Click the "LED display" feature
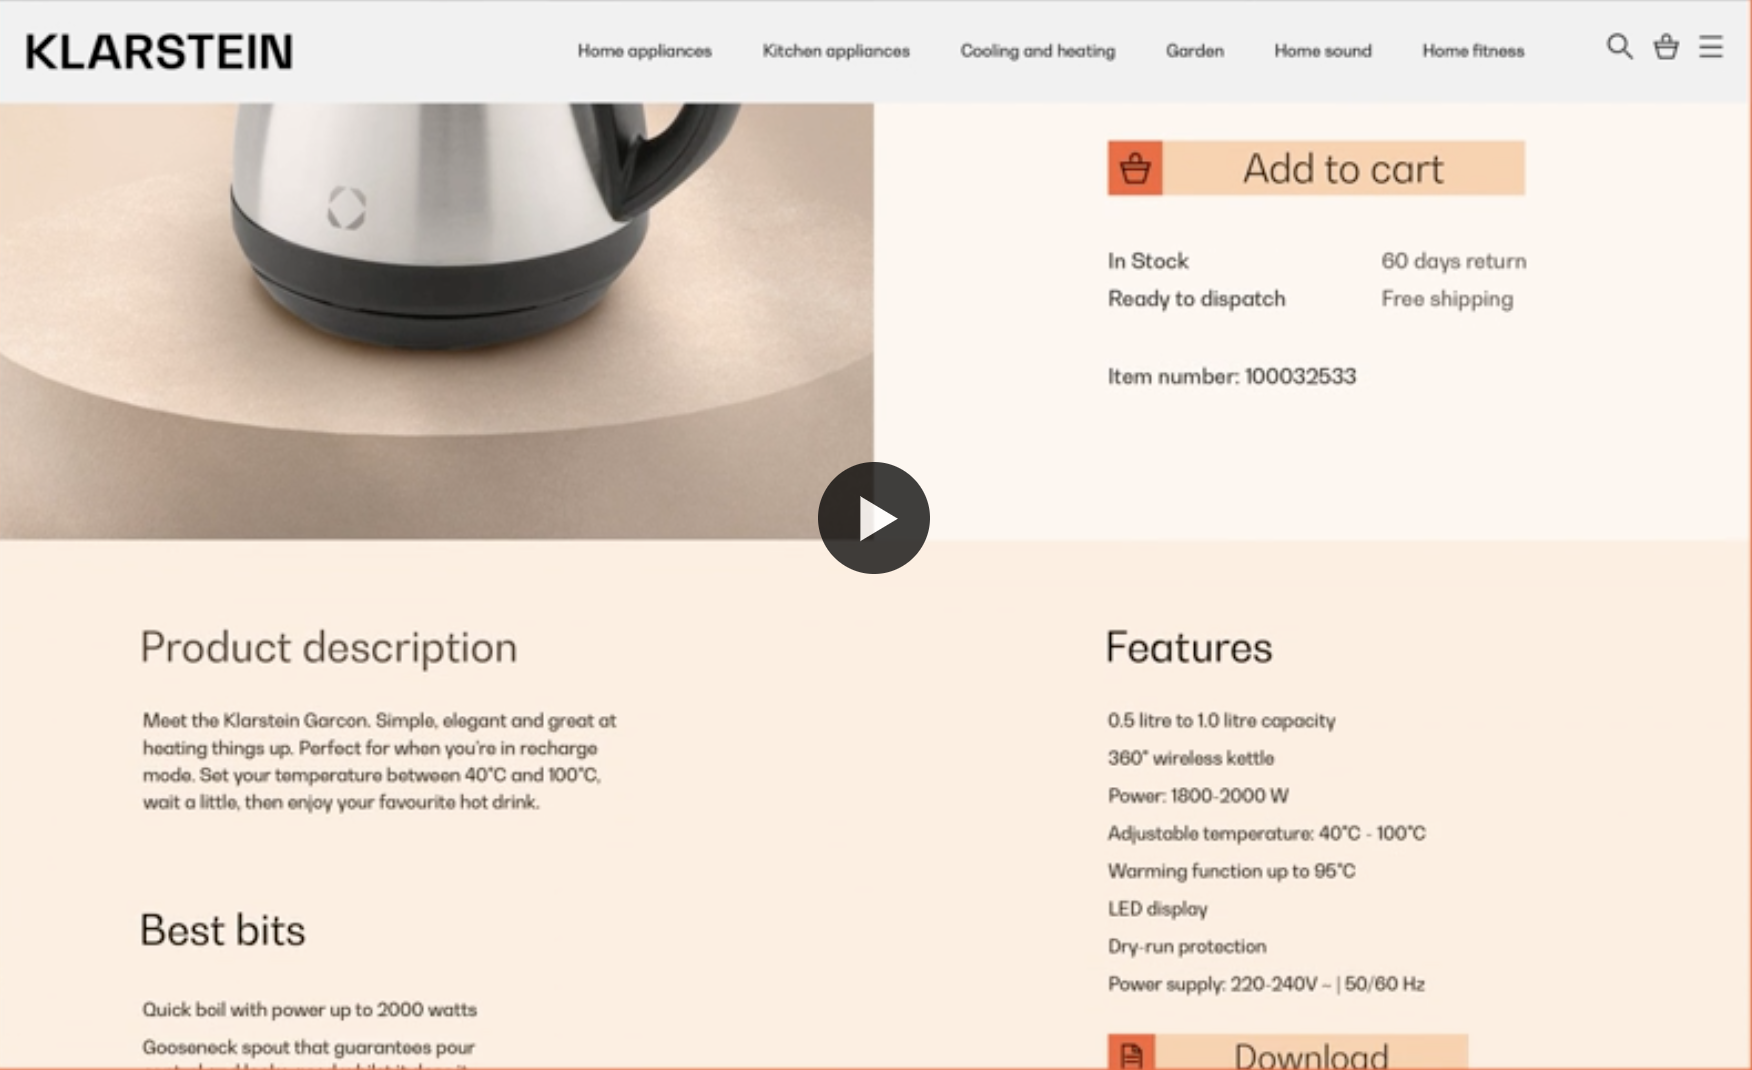This screenshot has height=1070, width=1752. (x=1158, y=909)
